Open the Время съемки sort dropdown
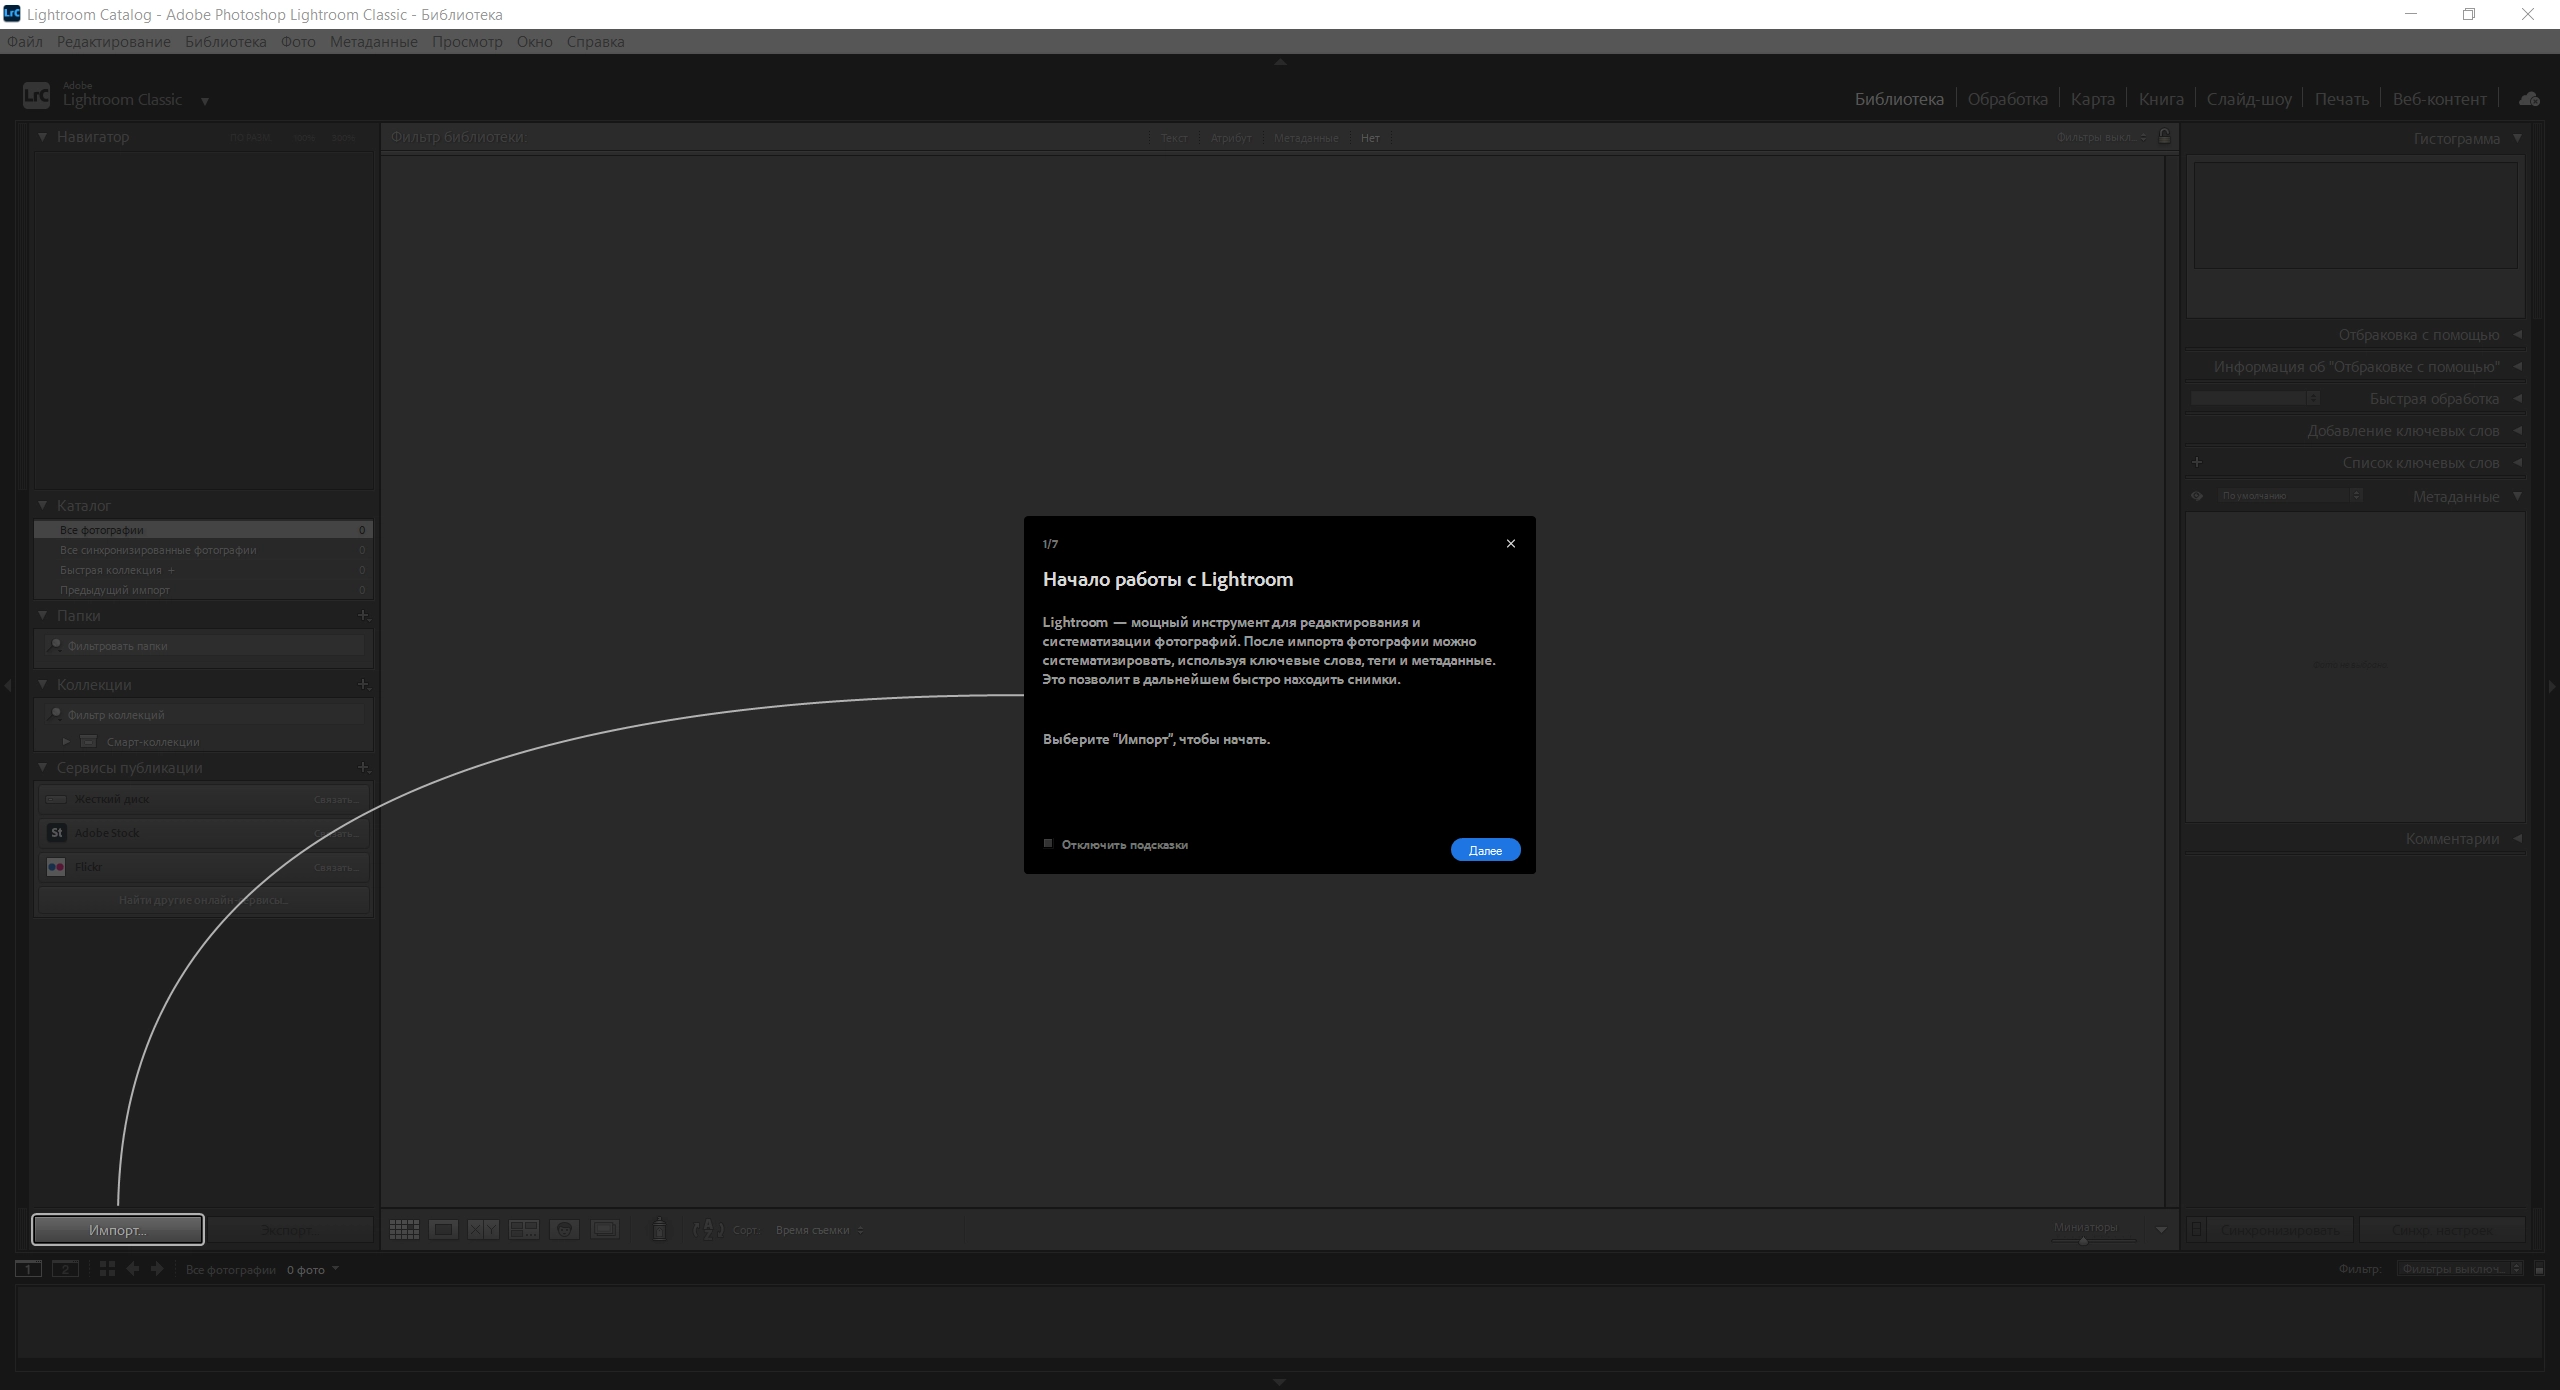 819,1230
